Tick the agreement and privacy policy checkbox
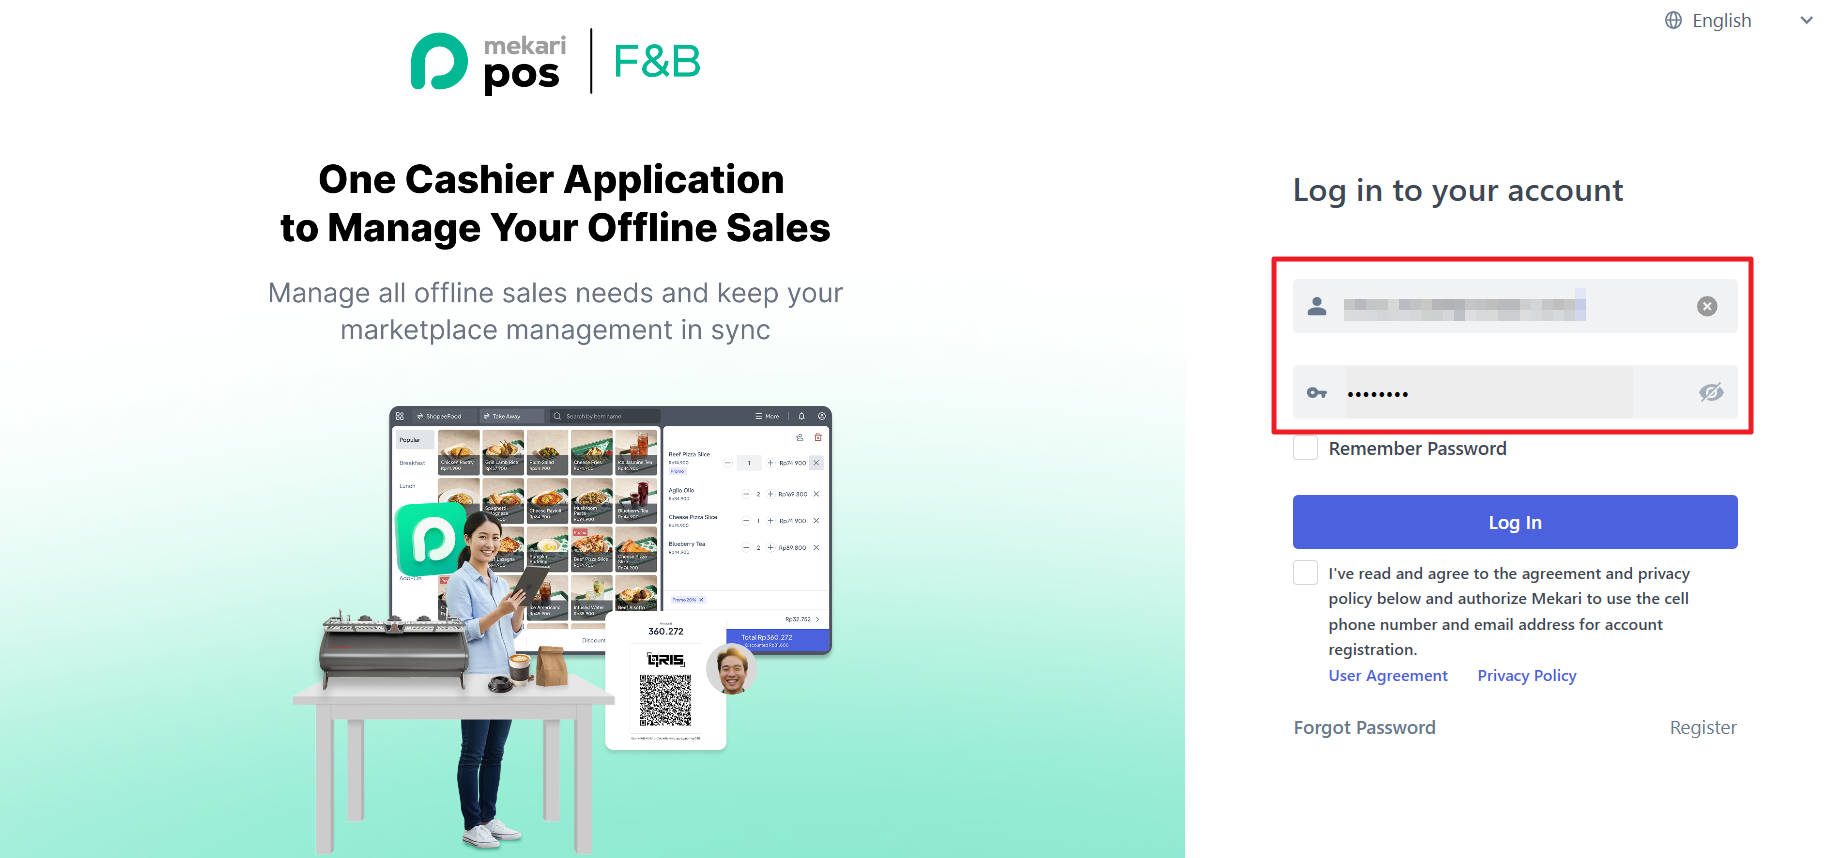The width and height of the screenshot is (1840, 858). 1305,573
